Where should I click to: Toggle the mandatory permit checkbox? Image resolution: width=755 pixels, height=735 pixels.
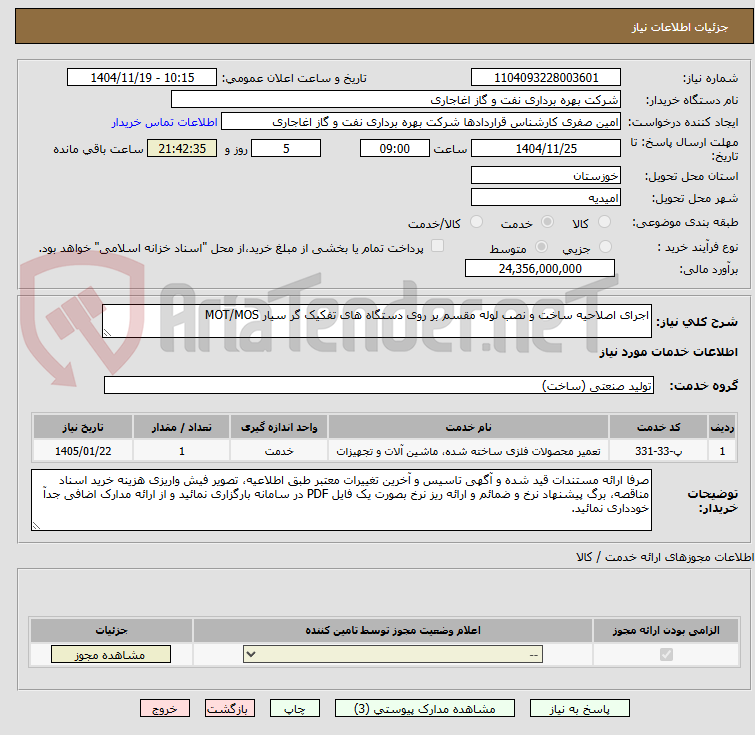[666, 655]
